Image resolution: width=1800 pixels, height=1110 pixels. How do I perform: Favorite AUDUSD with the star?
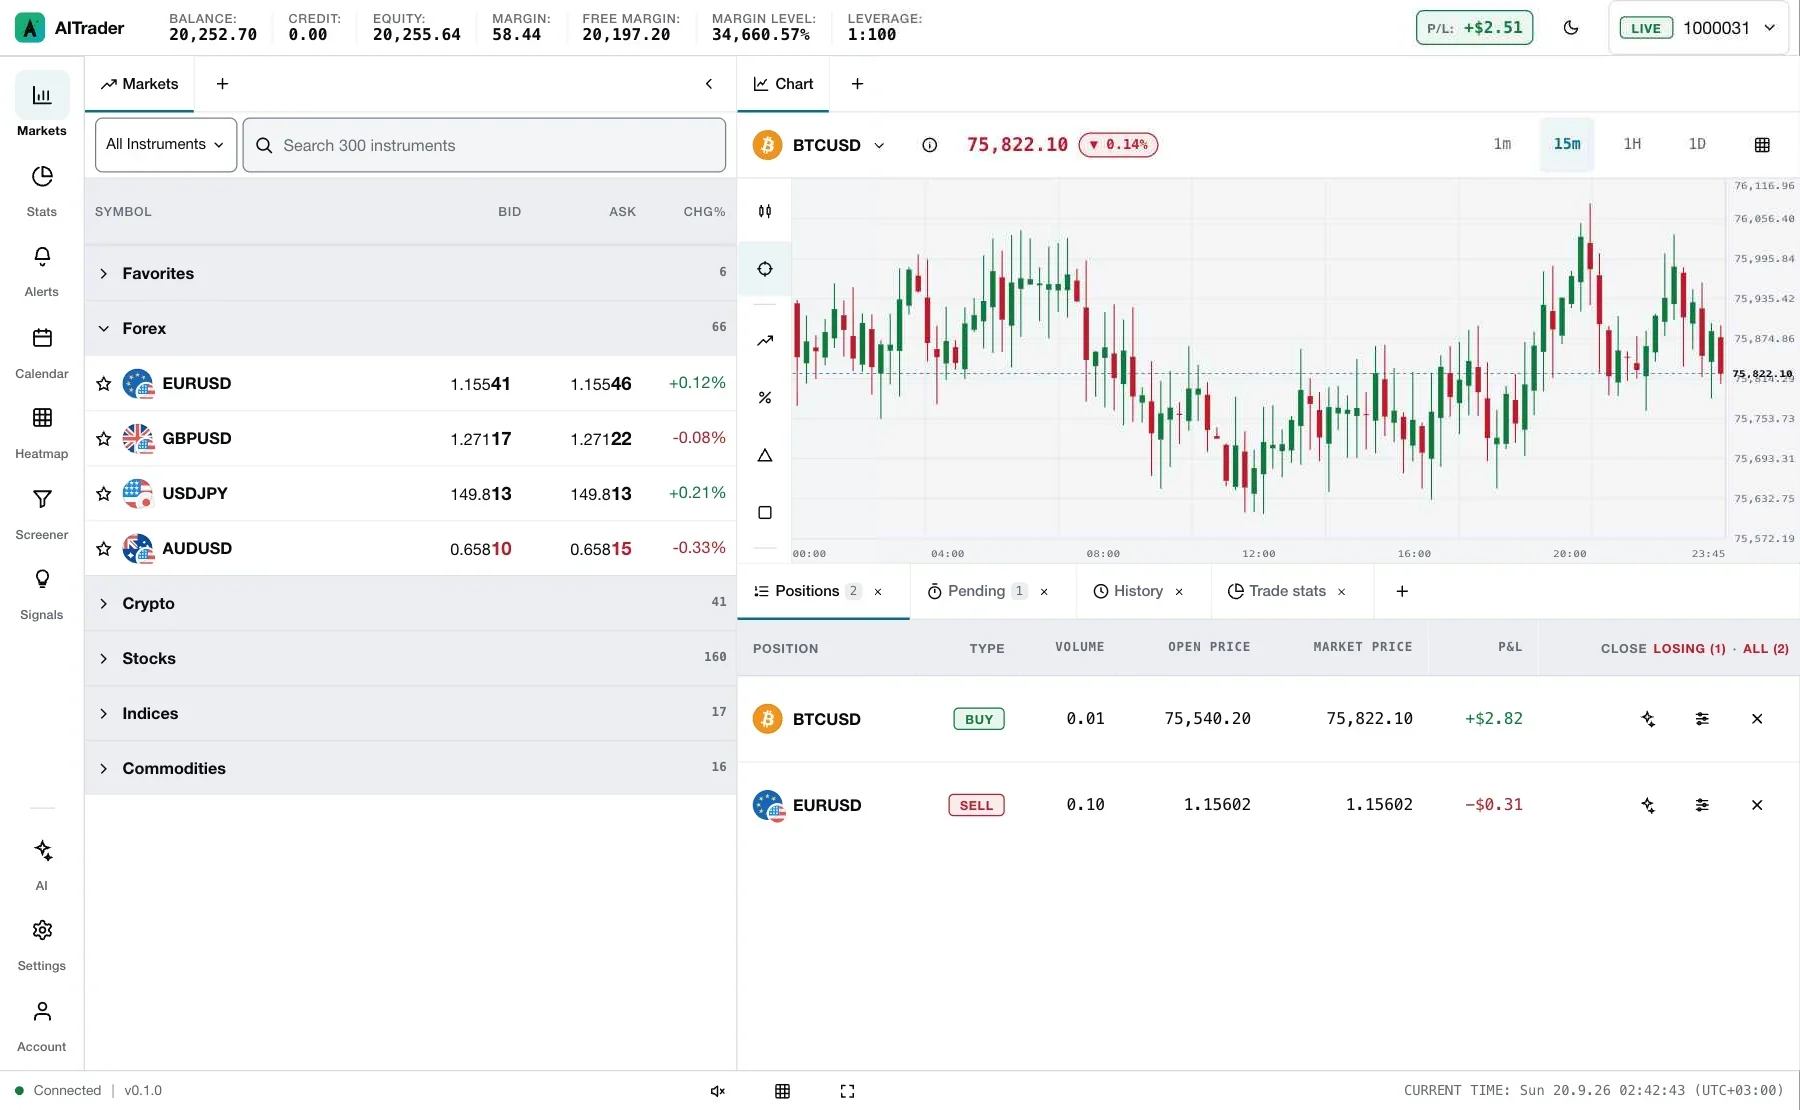coord(103,549)
